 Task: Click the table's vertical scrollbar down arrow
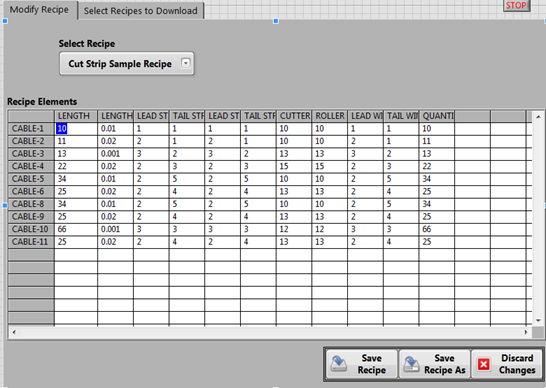coord(538,320)
